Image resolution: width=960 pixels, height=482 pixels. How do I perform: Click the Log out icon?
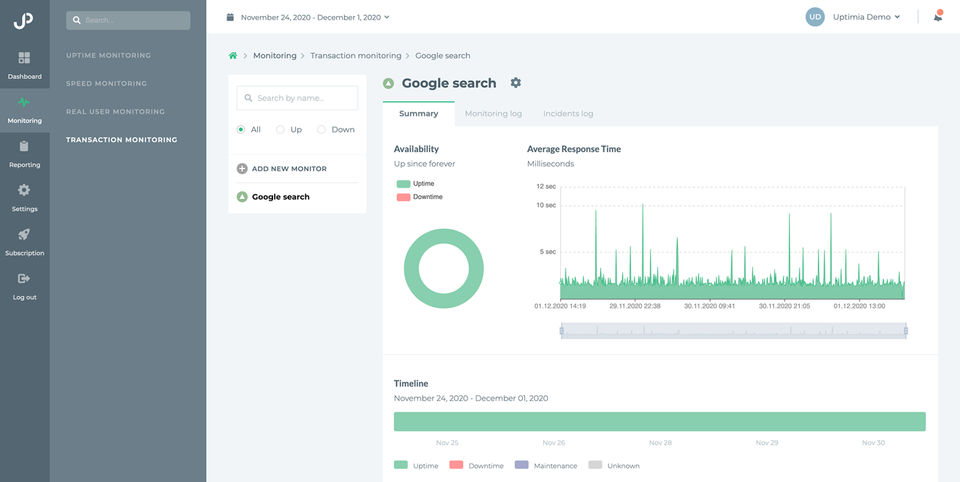pyautogui.click(x=24, y=279)
